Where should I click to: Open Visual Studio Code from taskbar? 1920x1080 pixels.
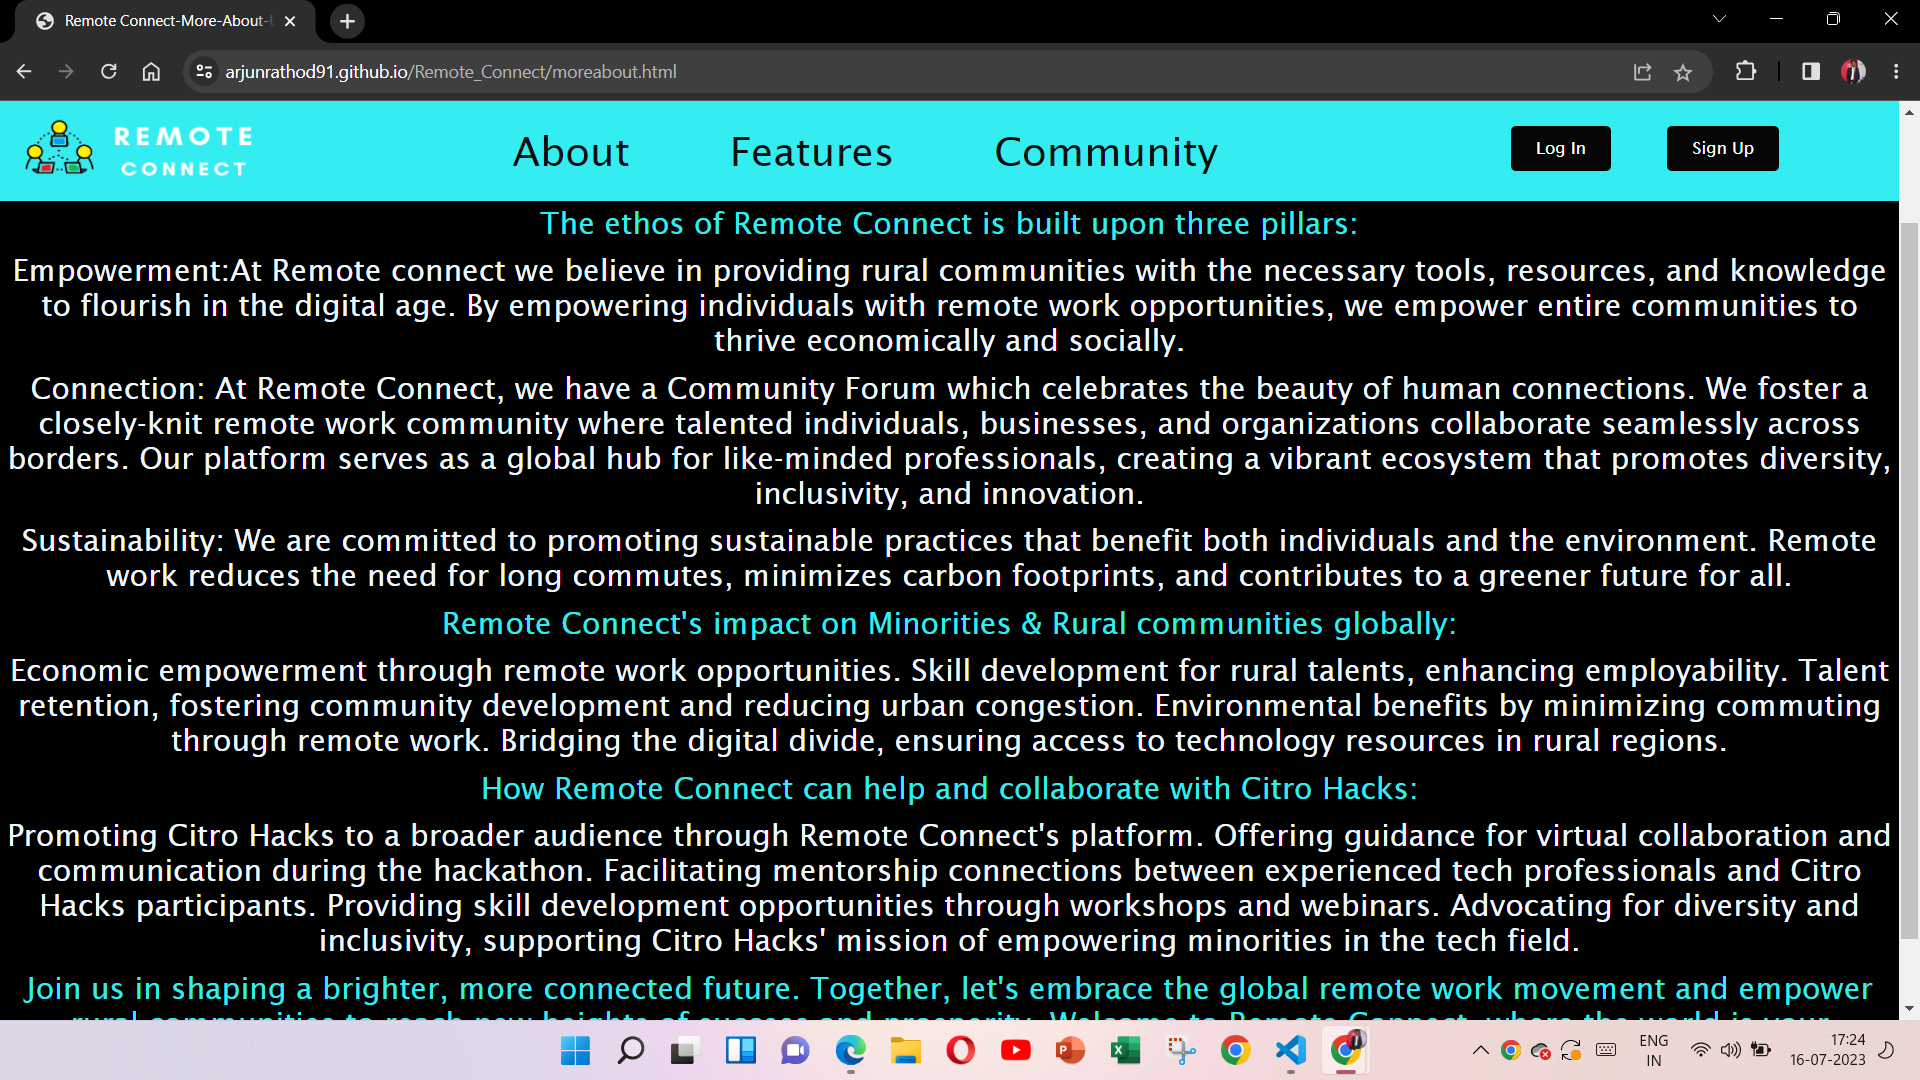(1290, 1050)
